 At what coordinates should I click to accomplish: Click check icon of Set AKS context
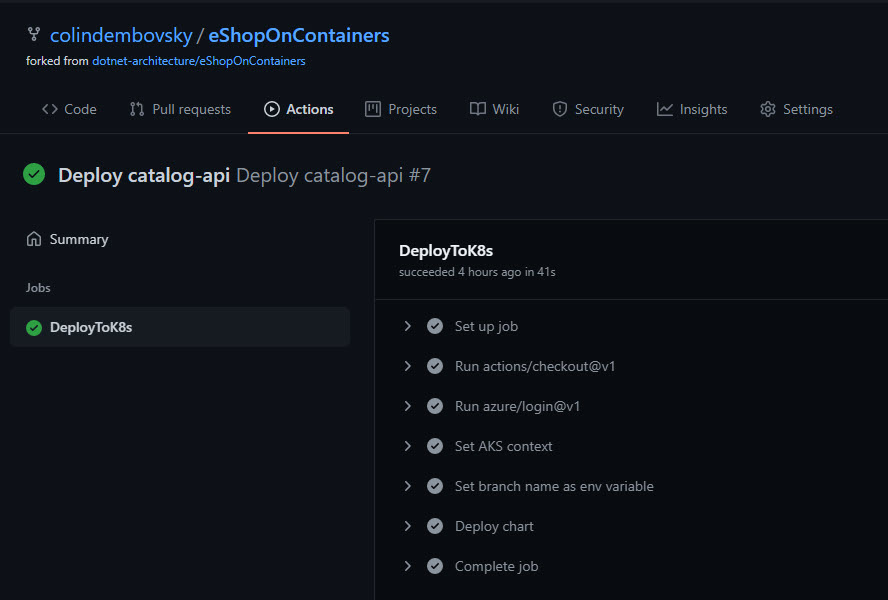435,446
